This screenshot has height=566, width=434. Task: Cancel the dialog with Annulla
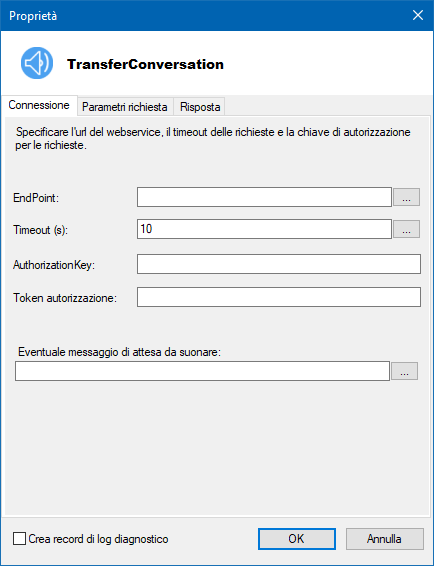point(385,539)
